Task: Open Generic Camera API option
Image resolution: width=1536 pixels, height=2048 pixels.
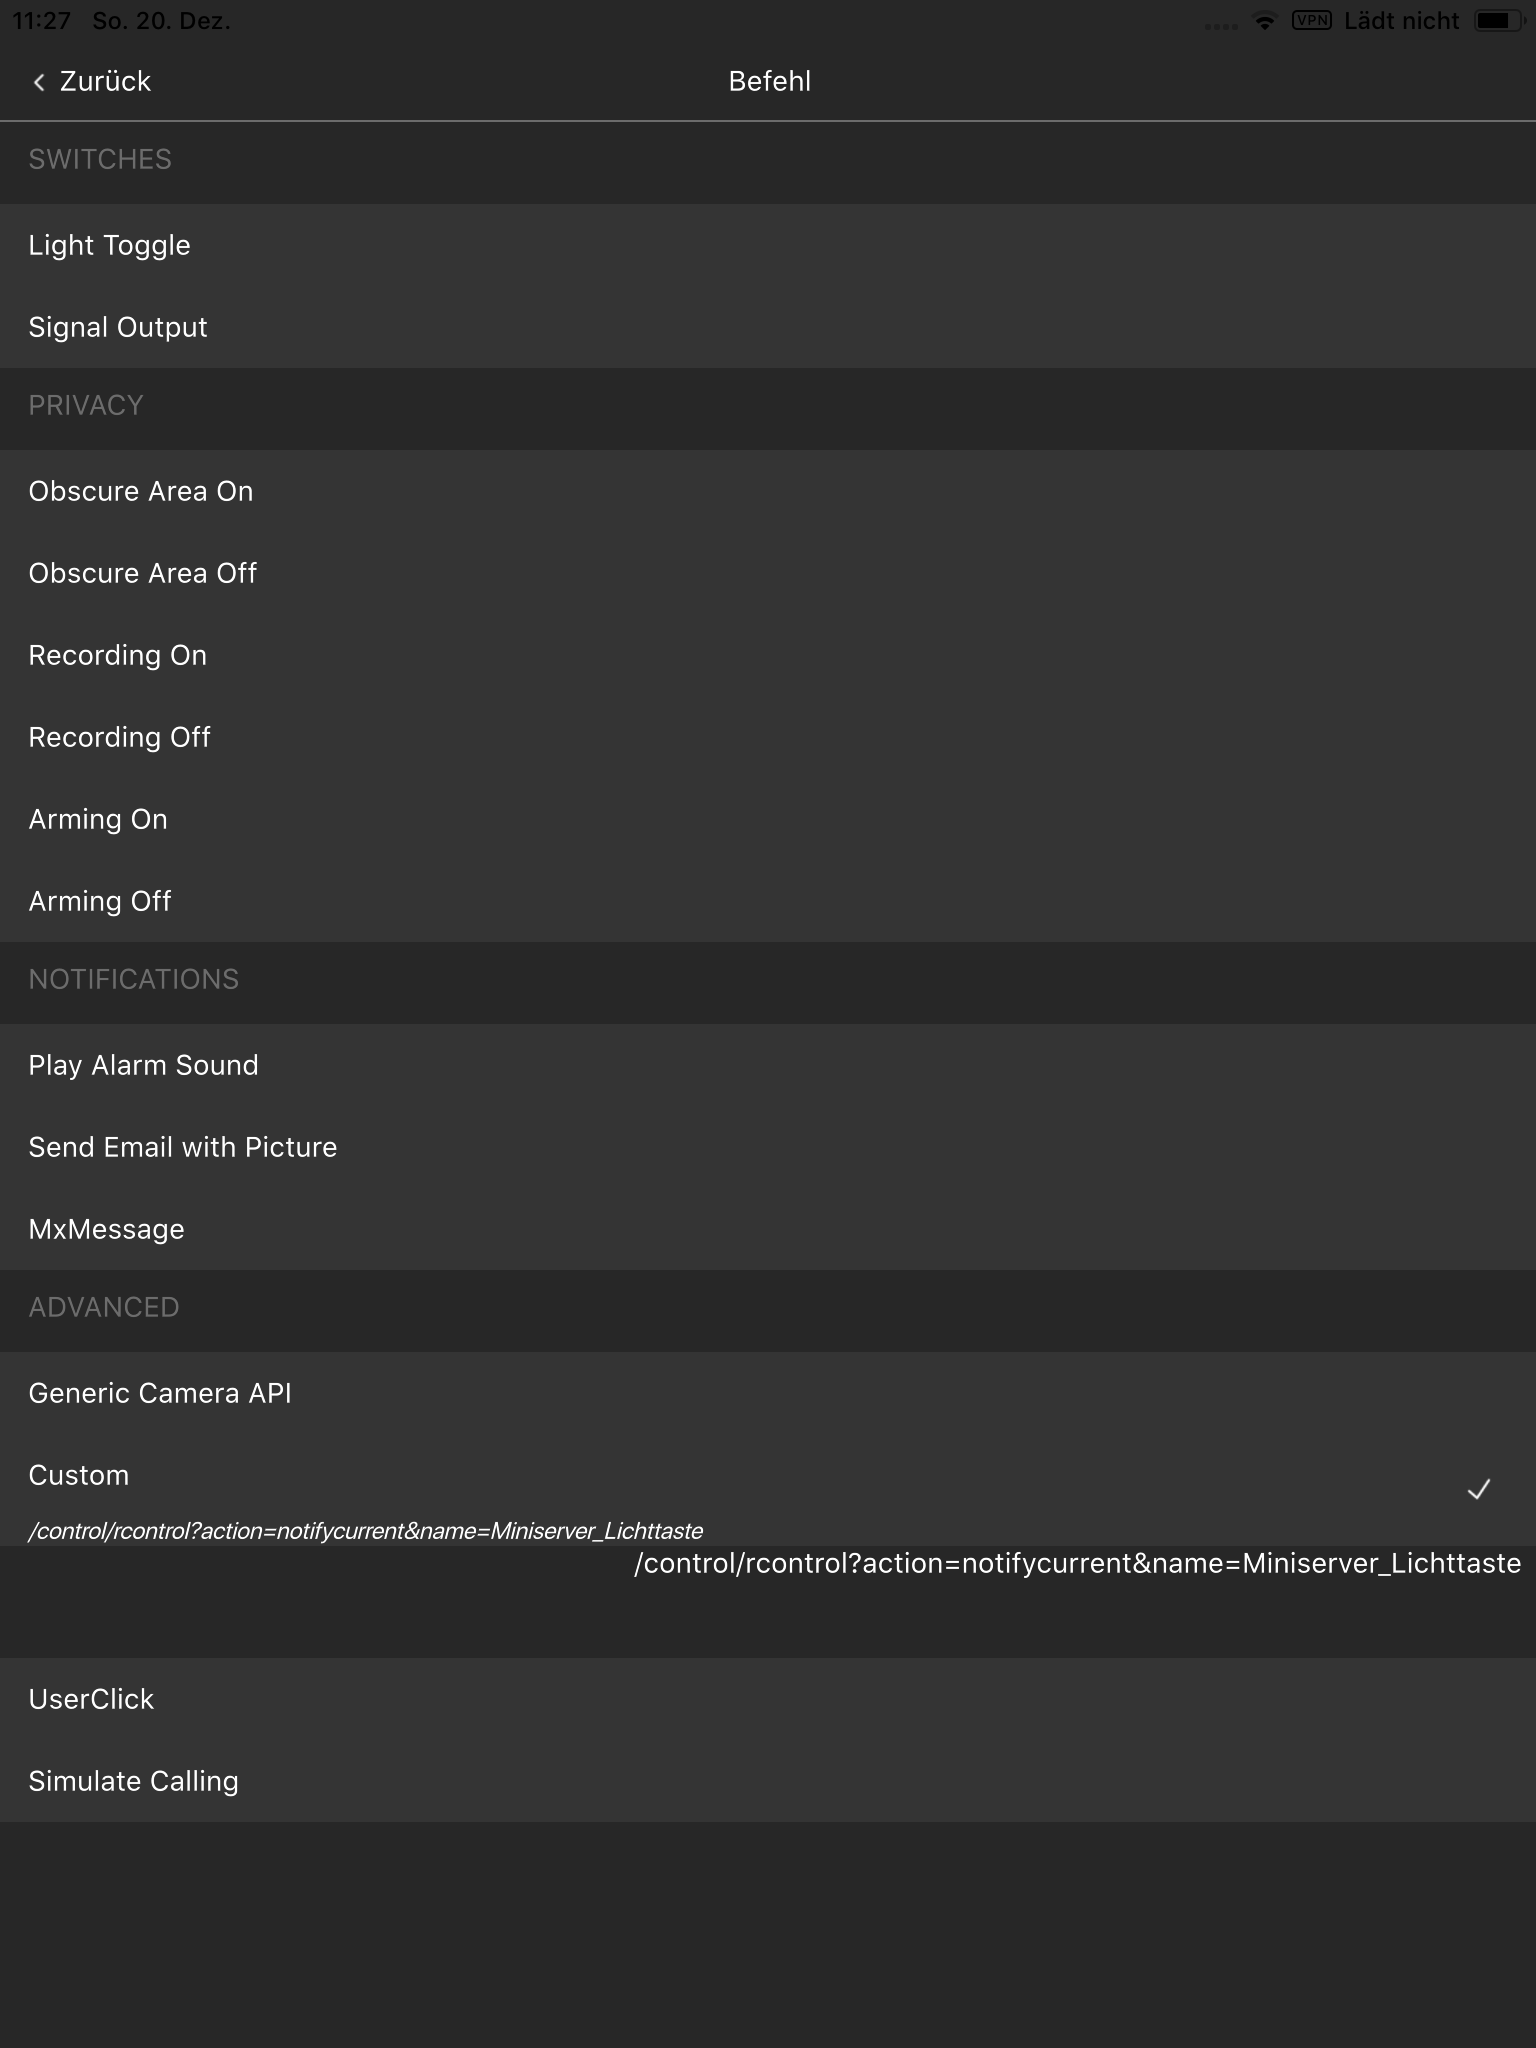Action: click(x=160, y=1393)
